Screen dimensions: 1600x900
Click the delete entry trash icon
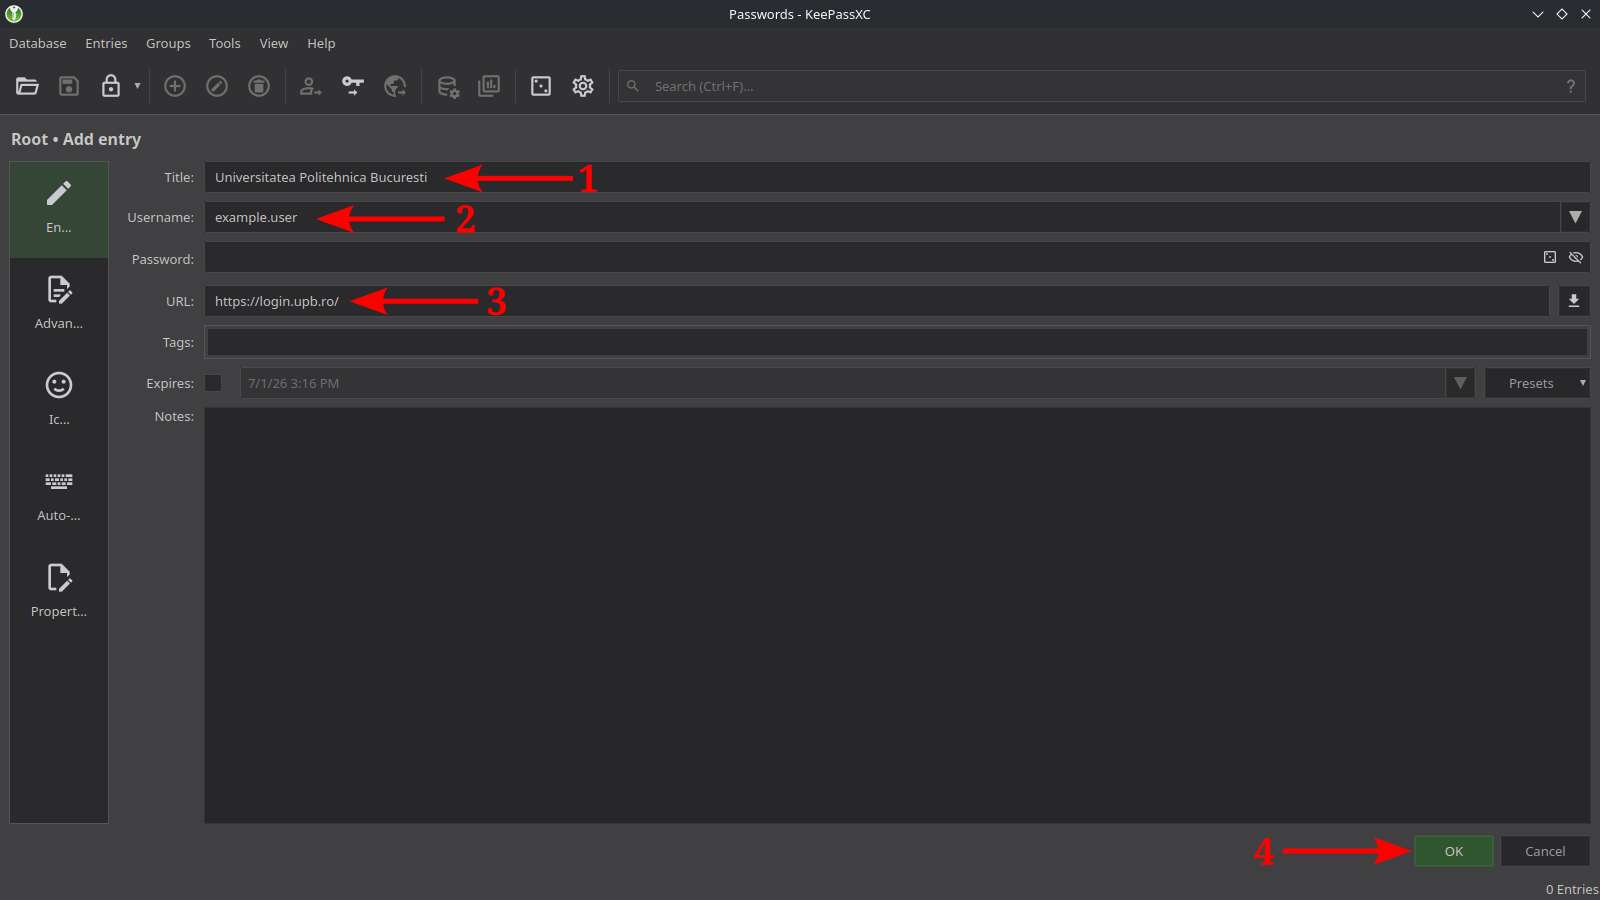tap(259, 86)
